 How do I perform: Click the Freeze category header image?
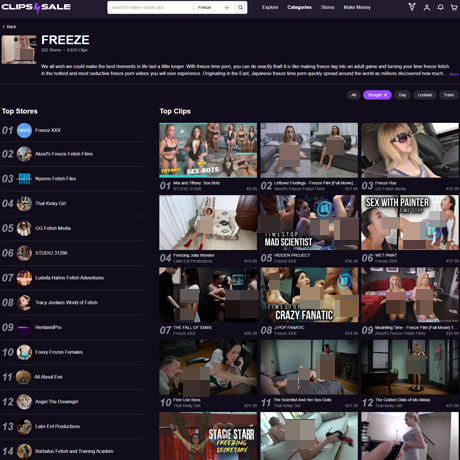(x=19, y=50)
